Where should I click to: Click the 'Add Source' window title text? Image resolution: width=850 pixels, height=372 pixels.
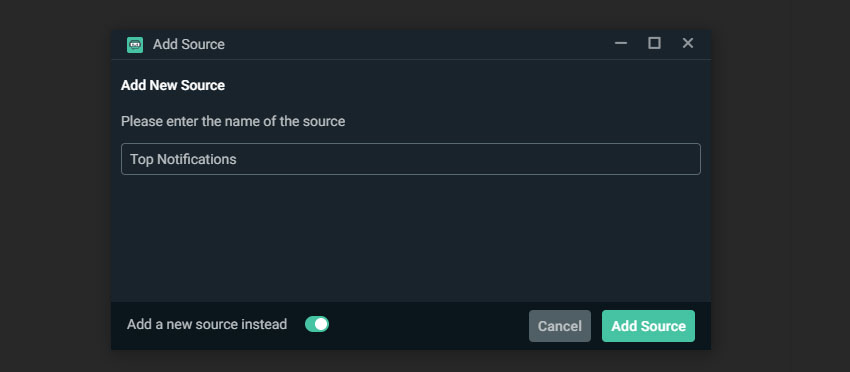click(x=189, y=44)
